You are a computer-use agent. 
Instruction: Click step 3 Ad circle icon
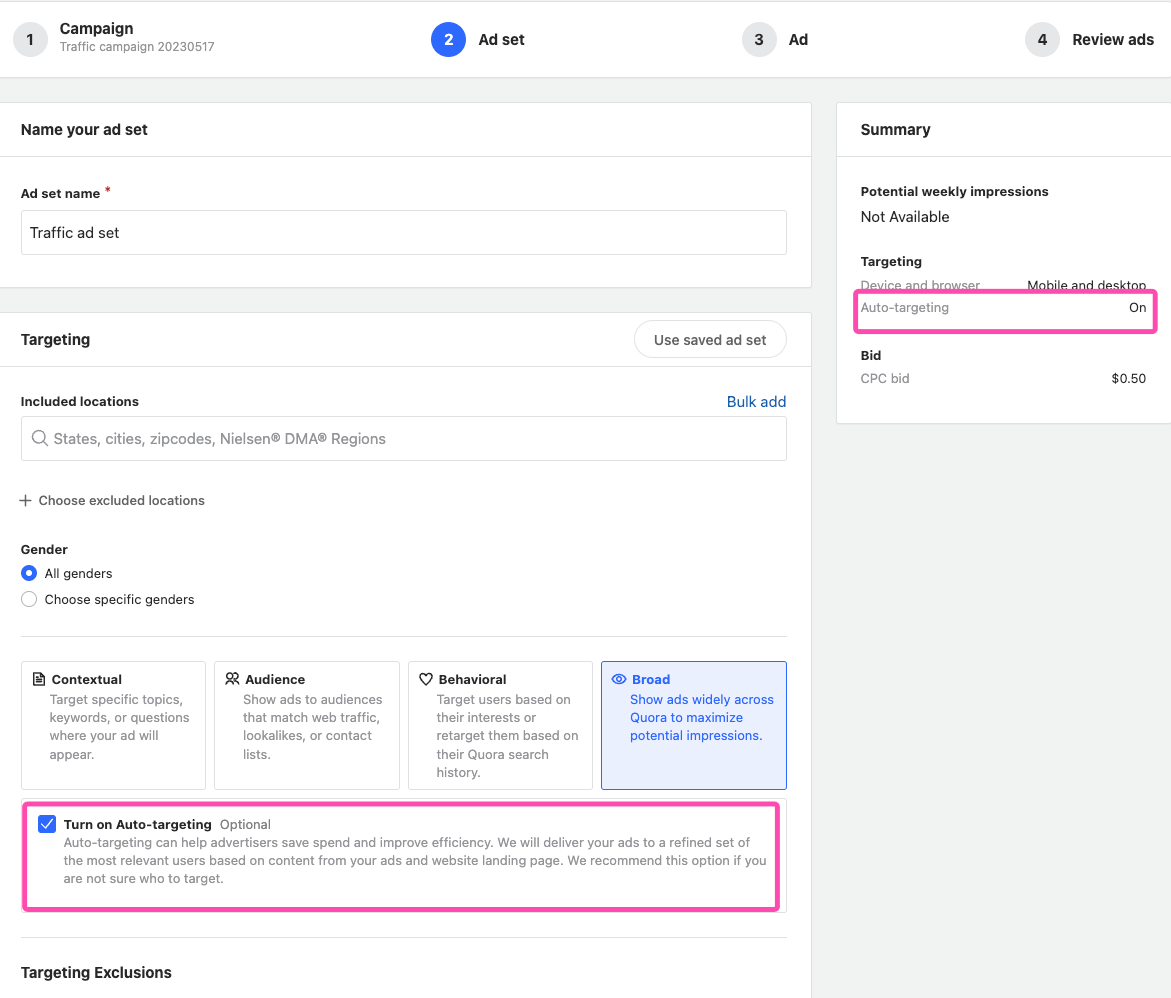coord(759,39)
